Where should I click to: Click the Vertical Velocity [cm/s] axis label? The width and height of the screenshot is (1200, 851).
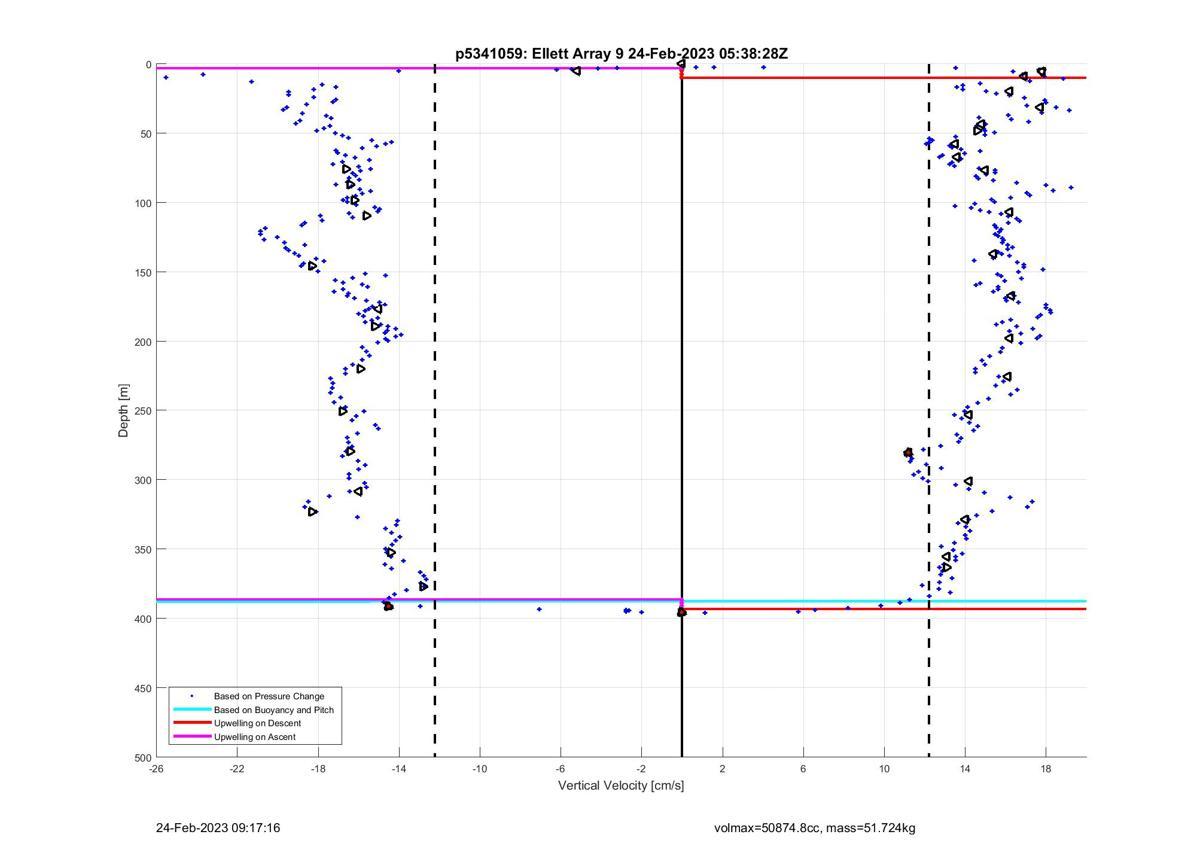621,786
